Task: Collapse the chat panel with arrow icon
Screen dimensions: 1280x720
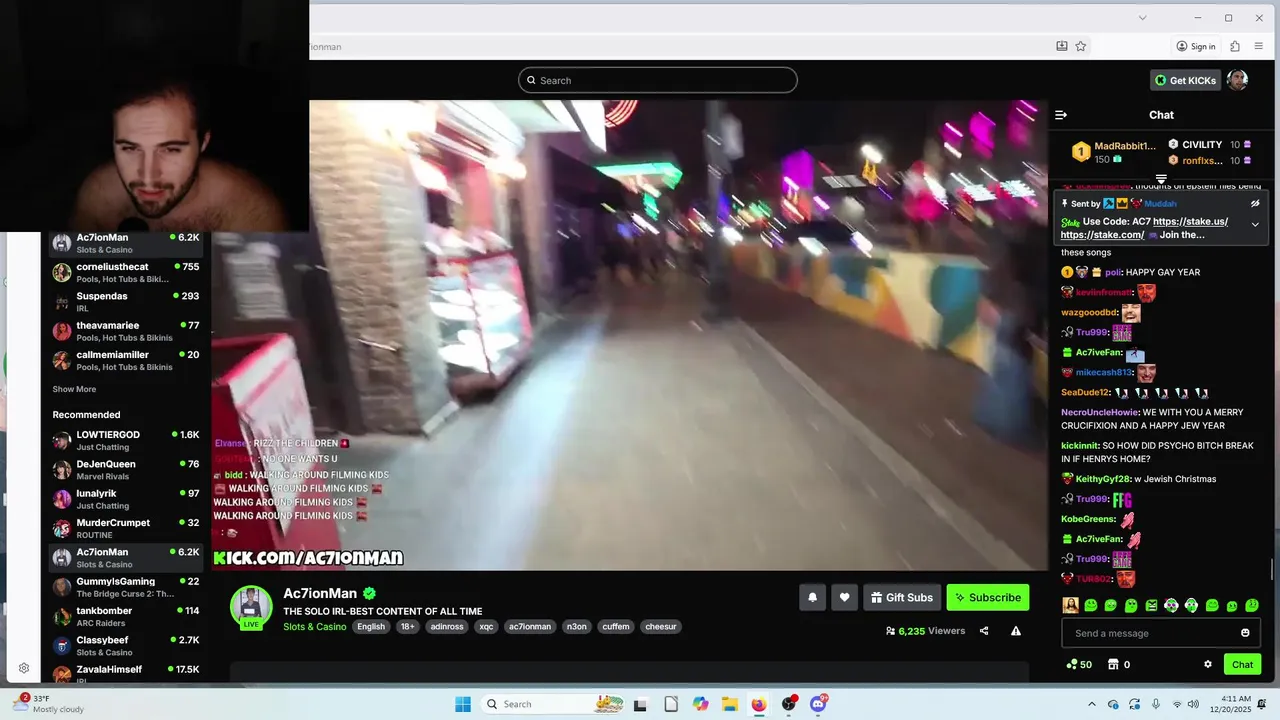Action: pyautogui.click(x=1061, y=115)
